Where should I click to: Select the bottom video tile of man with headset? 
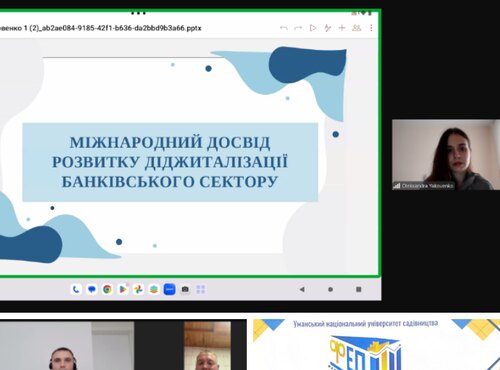coord(67,345)
